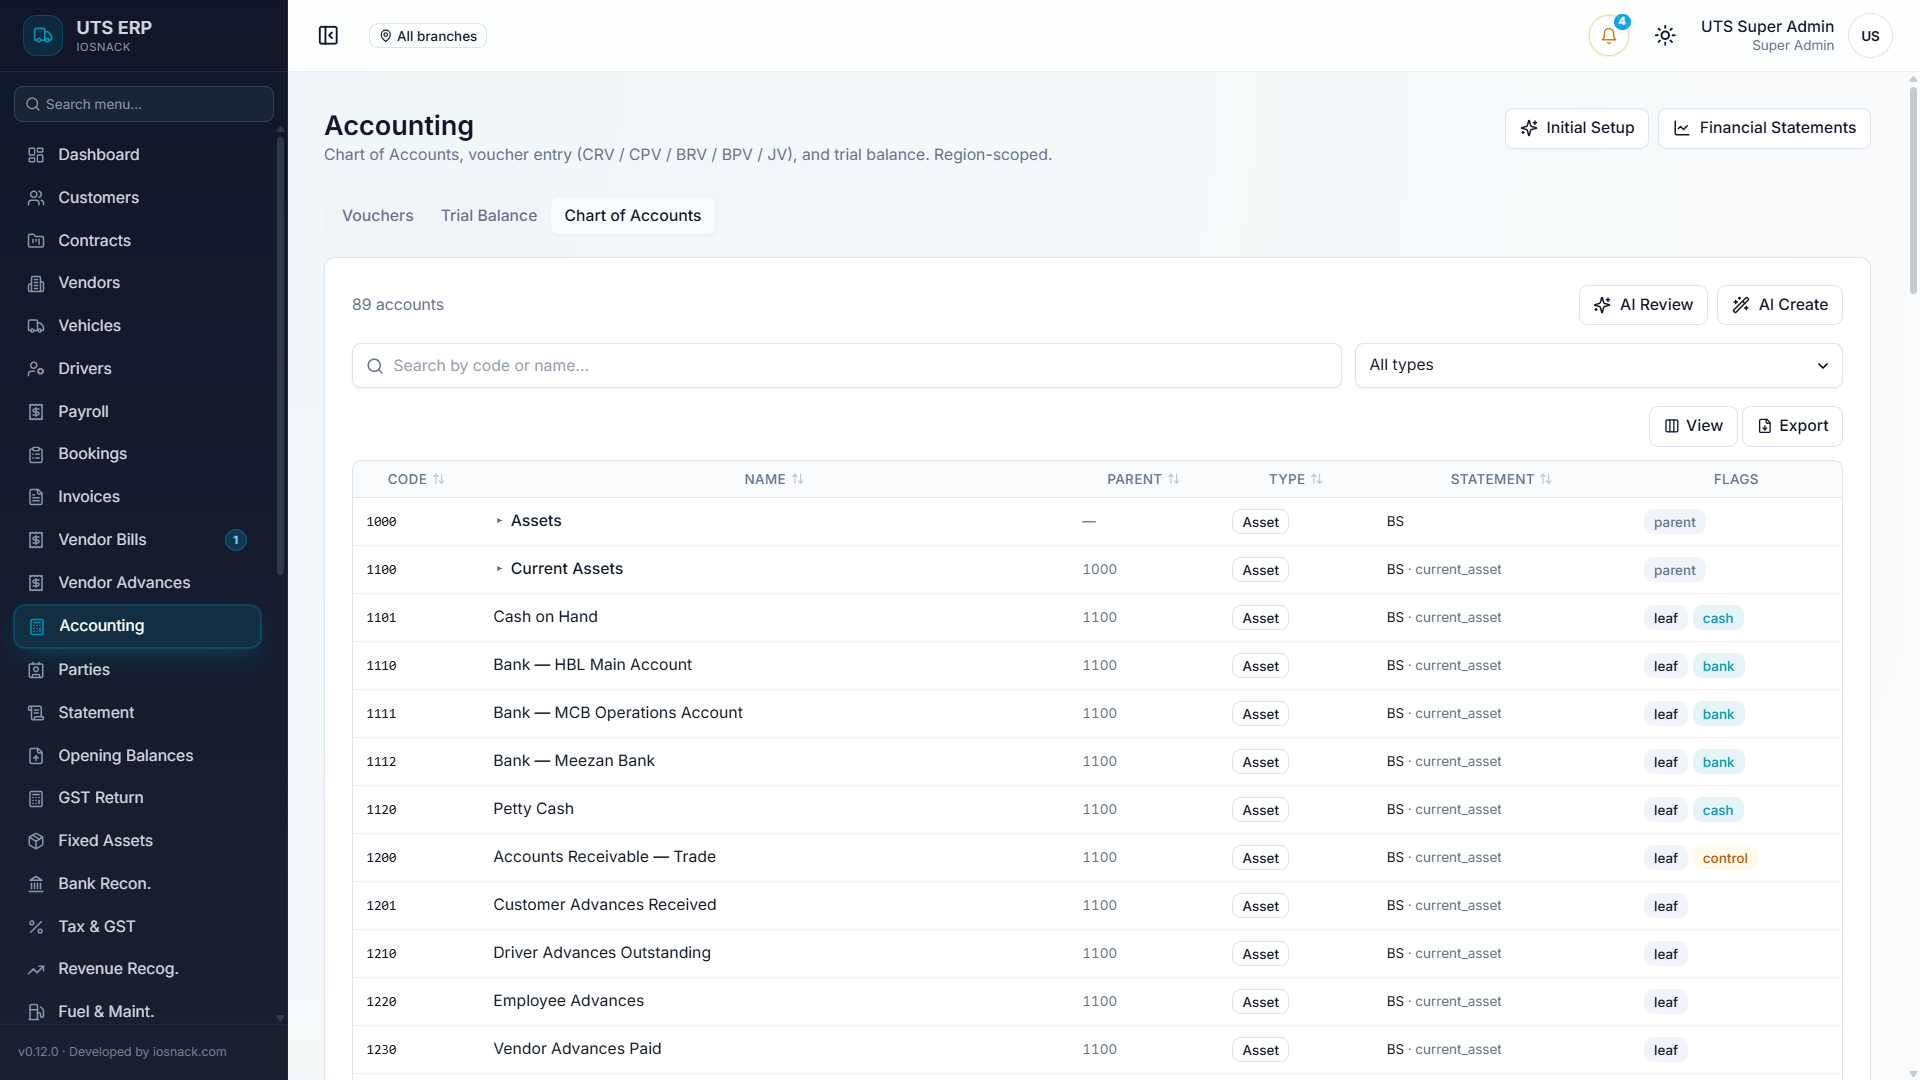Click the Statement sidebar icon
The image size is (1920, 1080).
36,713
